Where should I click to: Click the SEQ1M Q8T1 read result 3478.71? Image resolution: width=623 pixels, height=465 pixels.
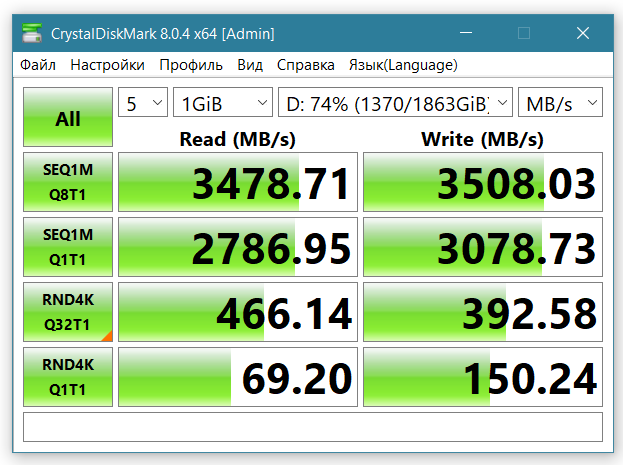click(x=238, y=182)
